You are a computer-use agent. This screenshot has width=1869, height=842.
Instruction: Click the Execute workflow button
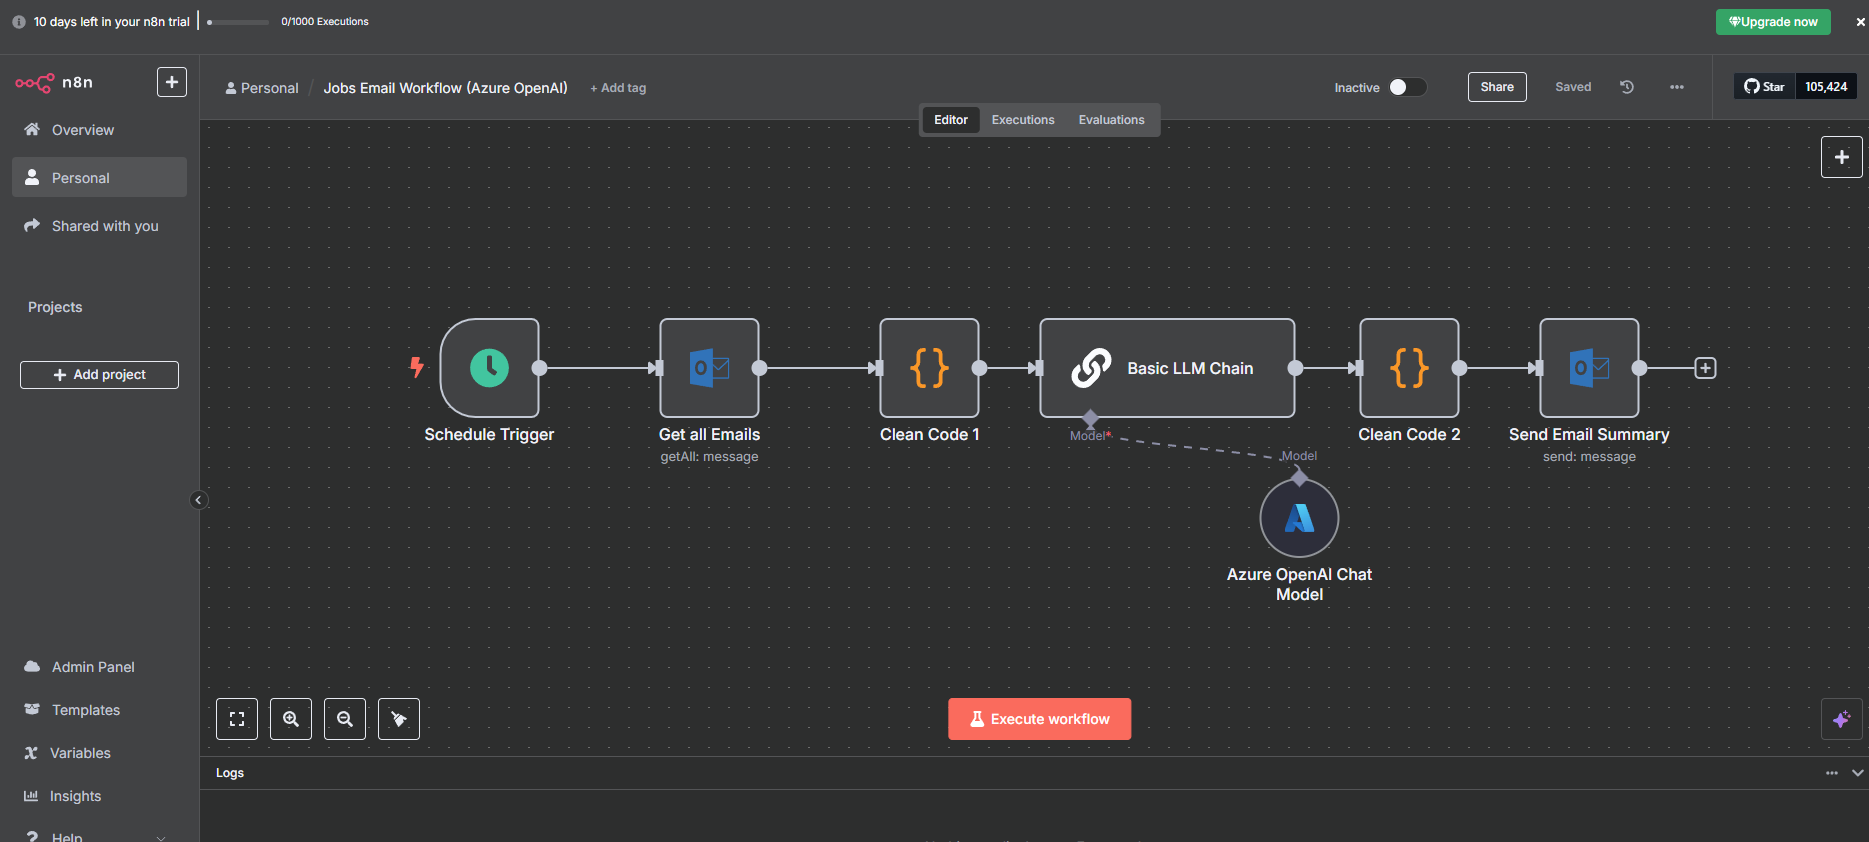[x=1039, y=719]
